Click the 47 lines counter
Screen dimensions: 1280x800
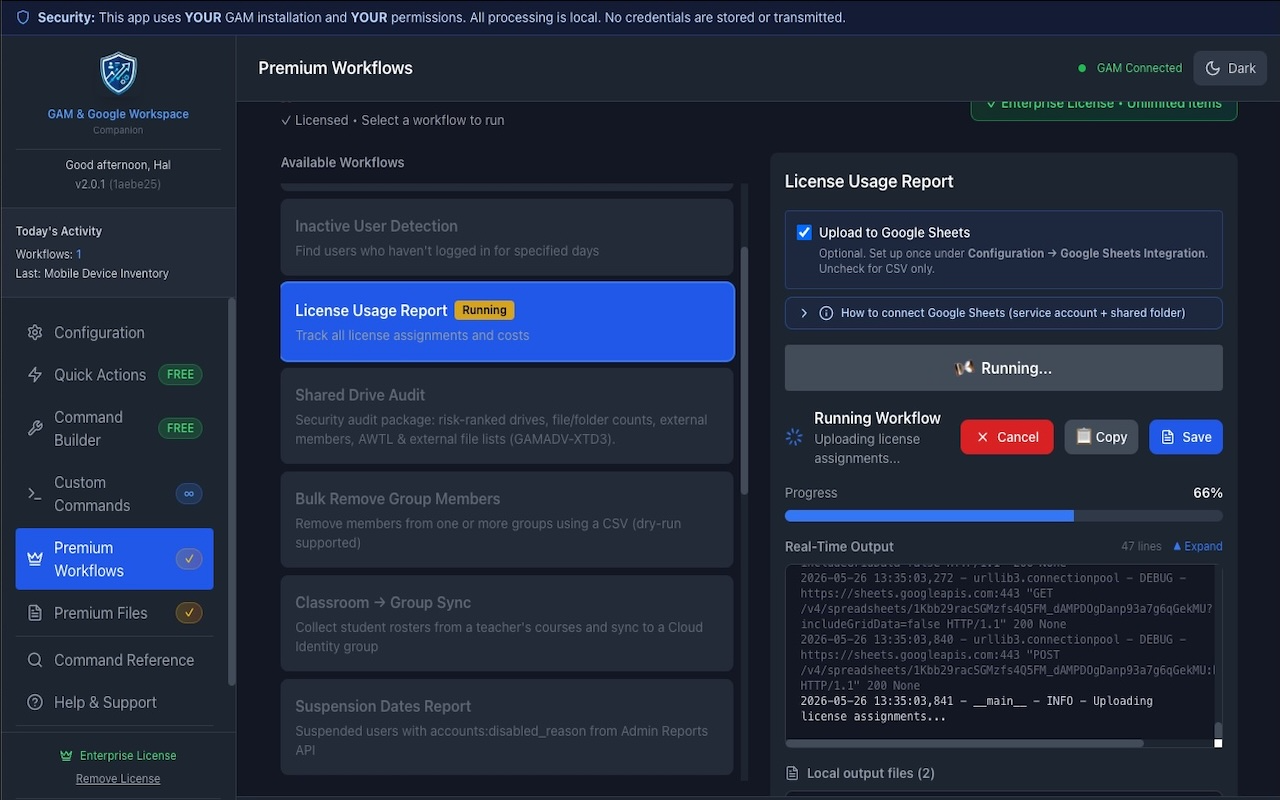click(x=1141, y=546)
